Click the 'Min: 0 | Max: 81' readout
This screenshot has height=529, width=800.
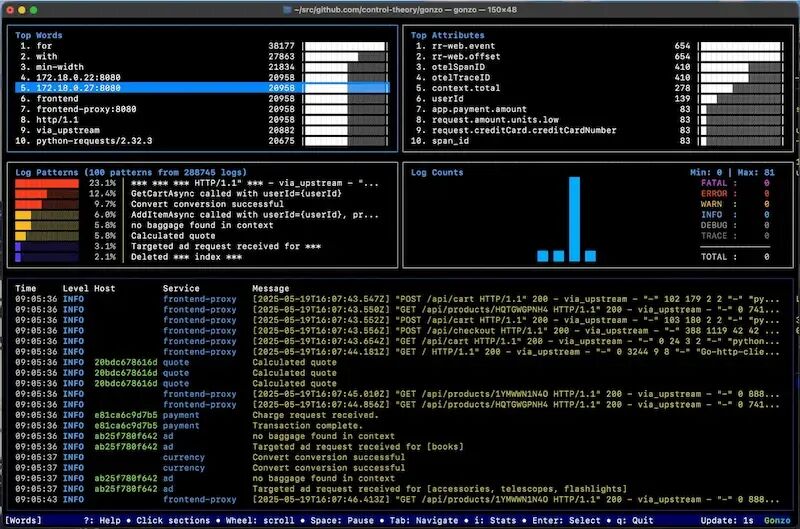(732, 172)
